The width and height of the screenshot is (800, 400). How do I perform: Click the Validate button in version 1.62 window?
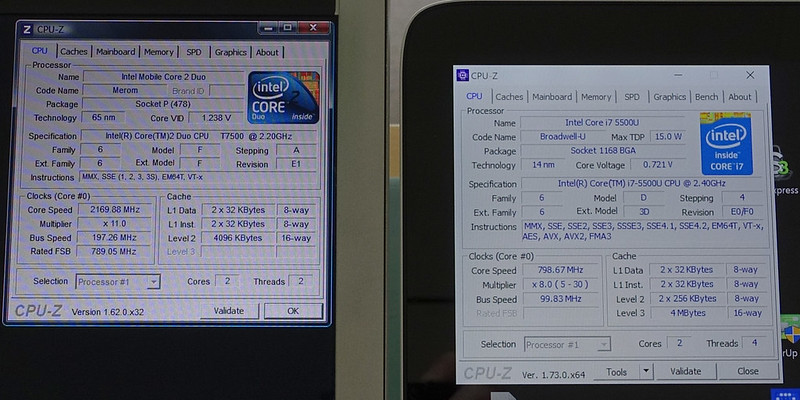click(x=229, y=311)
